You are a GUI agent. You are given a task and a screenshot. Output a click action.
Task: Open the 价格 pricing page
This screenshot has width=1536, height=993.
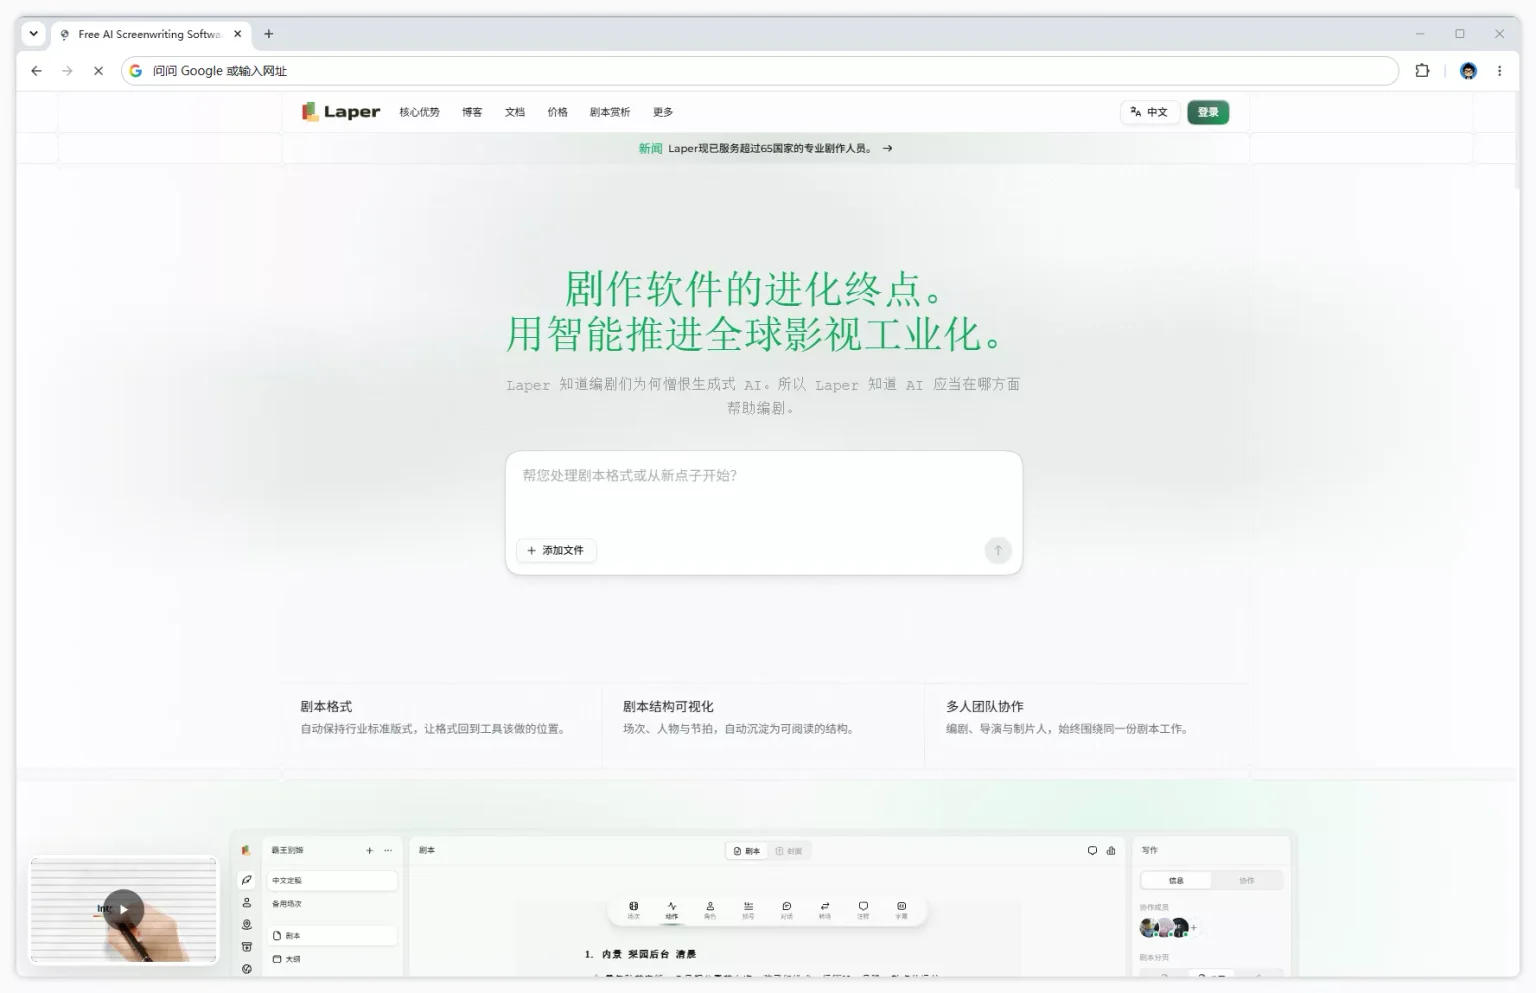[558, 112]
